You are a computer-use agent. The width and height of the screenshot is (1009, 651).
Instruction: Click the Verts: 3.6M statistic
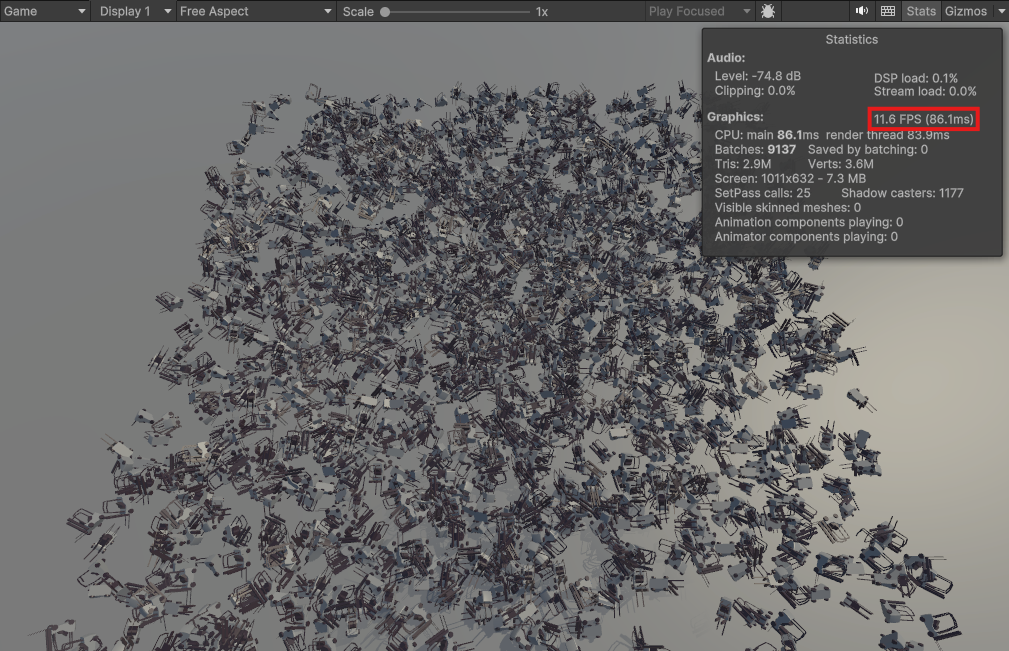tap(840, 164)
